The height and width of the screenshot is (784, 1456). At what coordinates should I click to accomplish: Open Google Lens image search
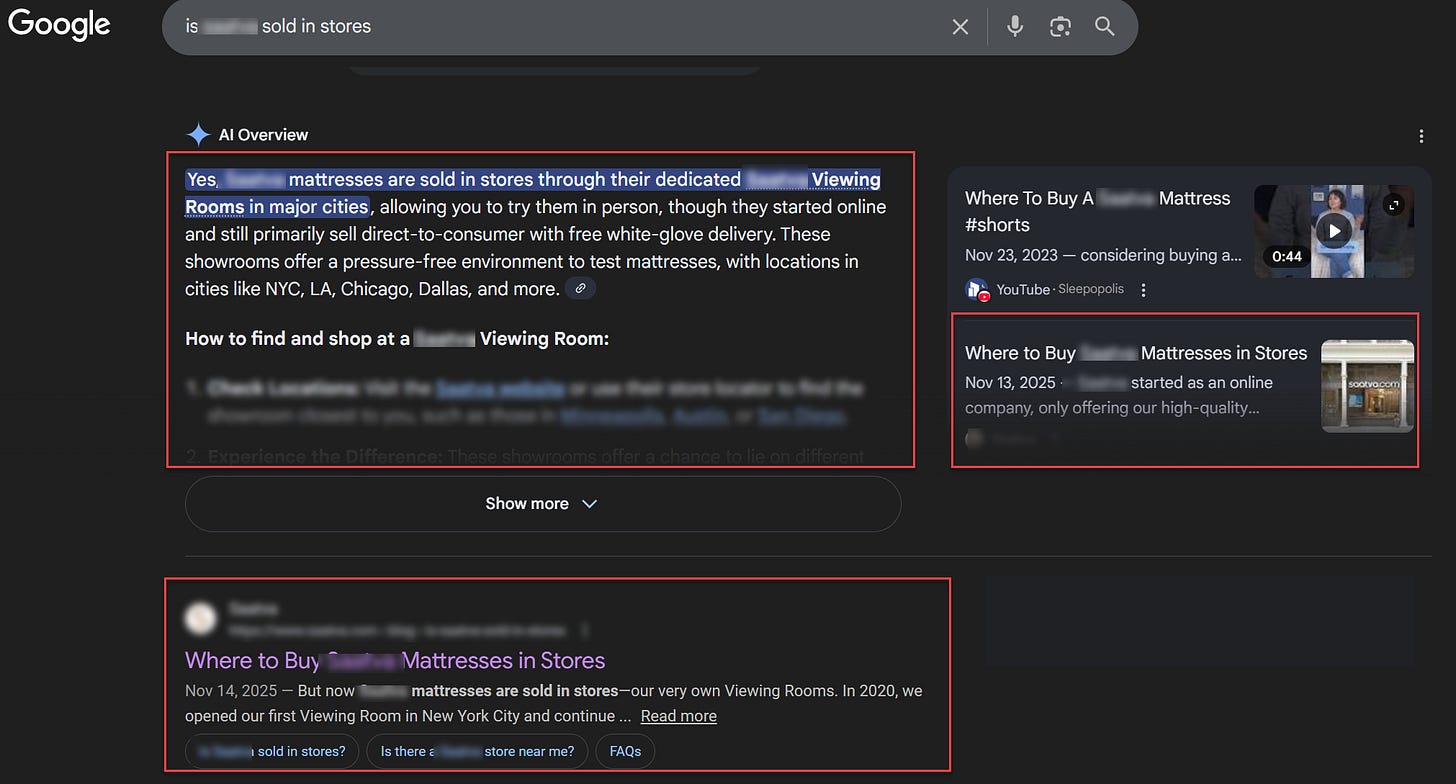[1060, 27]
